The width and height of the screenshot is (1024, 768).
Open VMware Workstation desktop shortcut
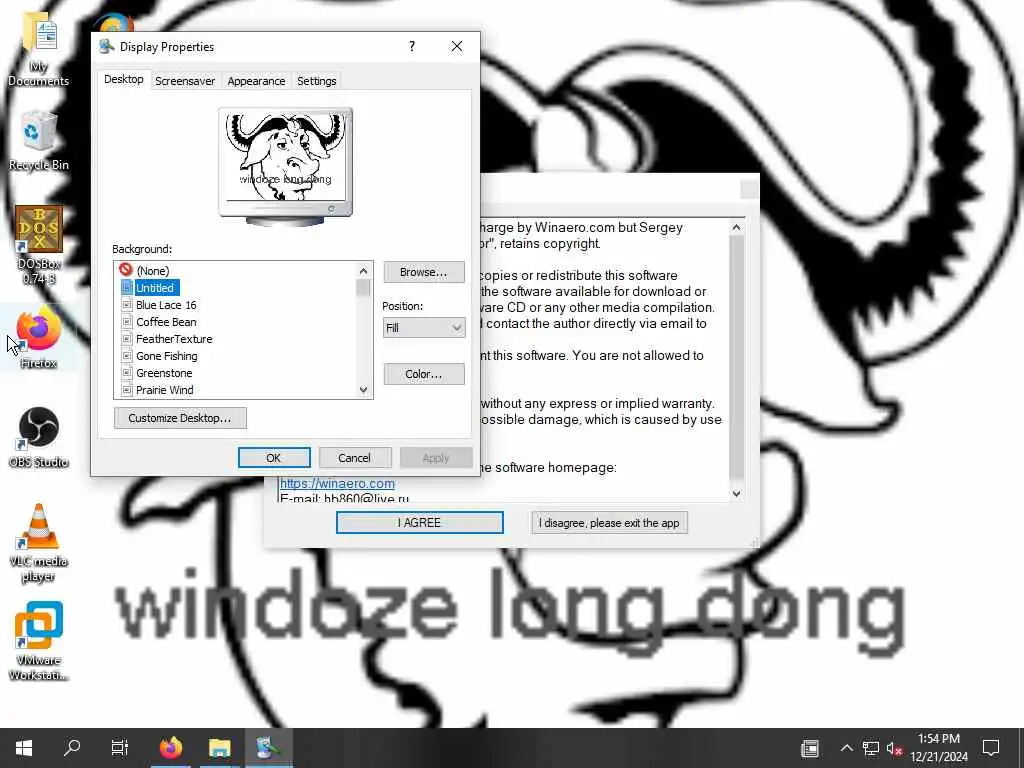pyautogui.click(x=39, y=641)
